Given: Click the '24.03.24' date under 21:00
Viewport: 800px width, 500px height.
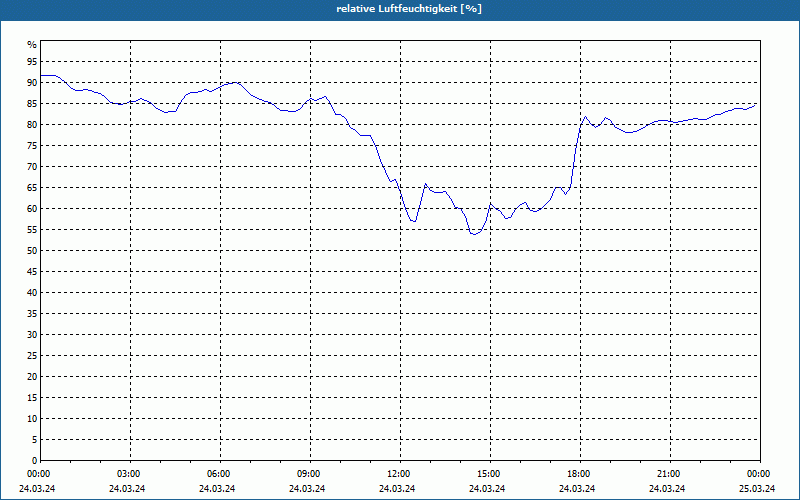Looking at the screenshot, I should pos(667,489).
